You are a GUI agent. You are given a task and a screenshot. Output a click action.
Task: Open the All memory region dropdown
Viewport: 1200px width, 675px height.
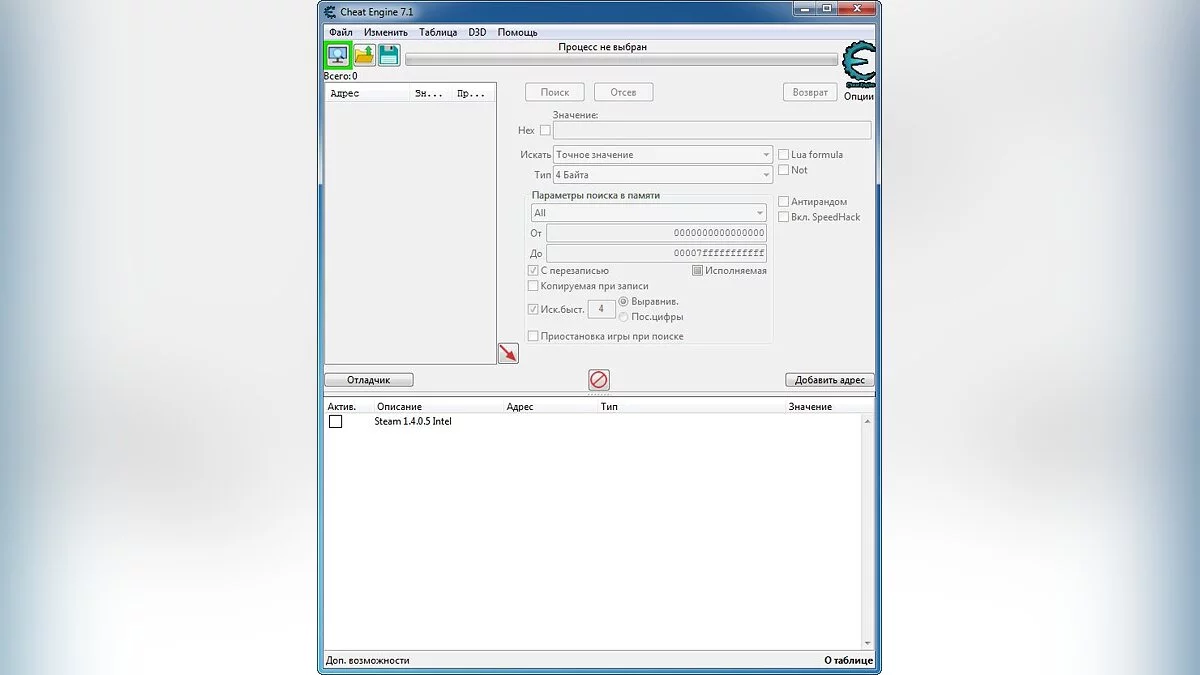pyautogui.click(x=648, y=213)
